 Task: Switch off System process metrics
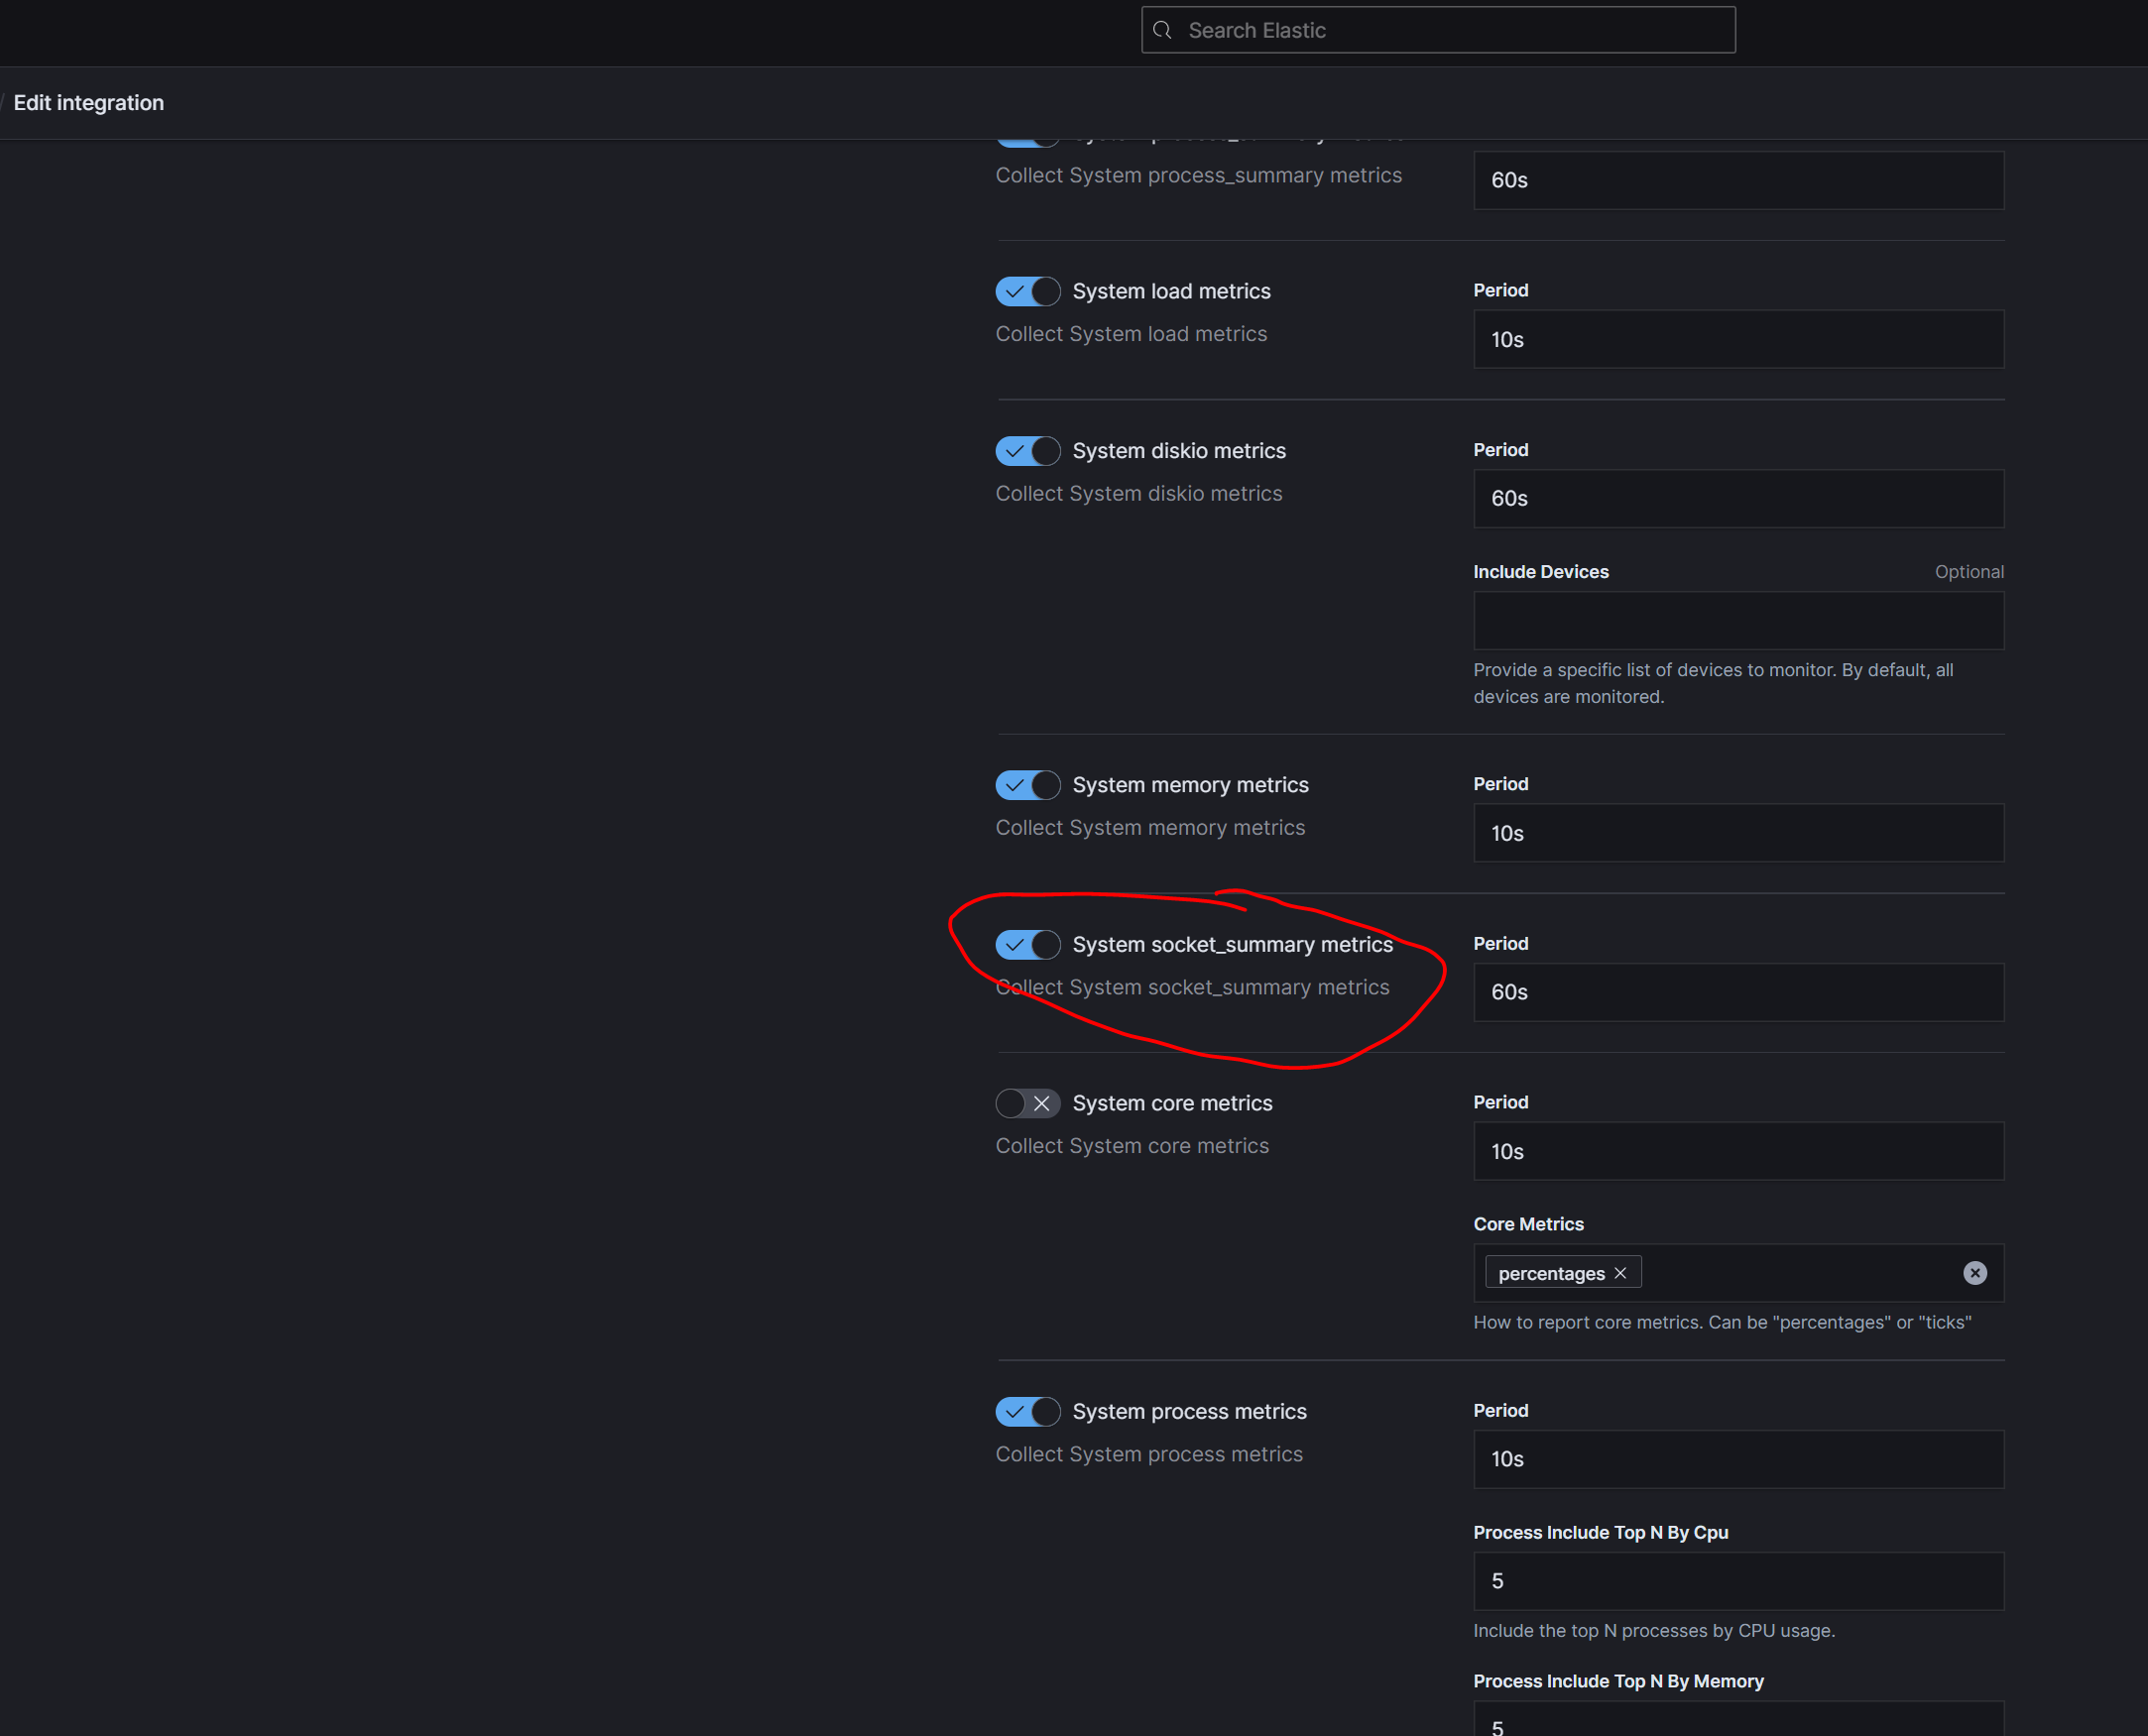pos(1027,1412)
